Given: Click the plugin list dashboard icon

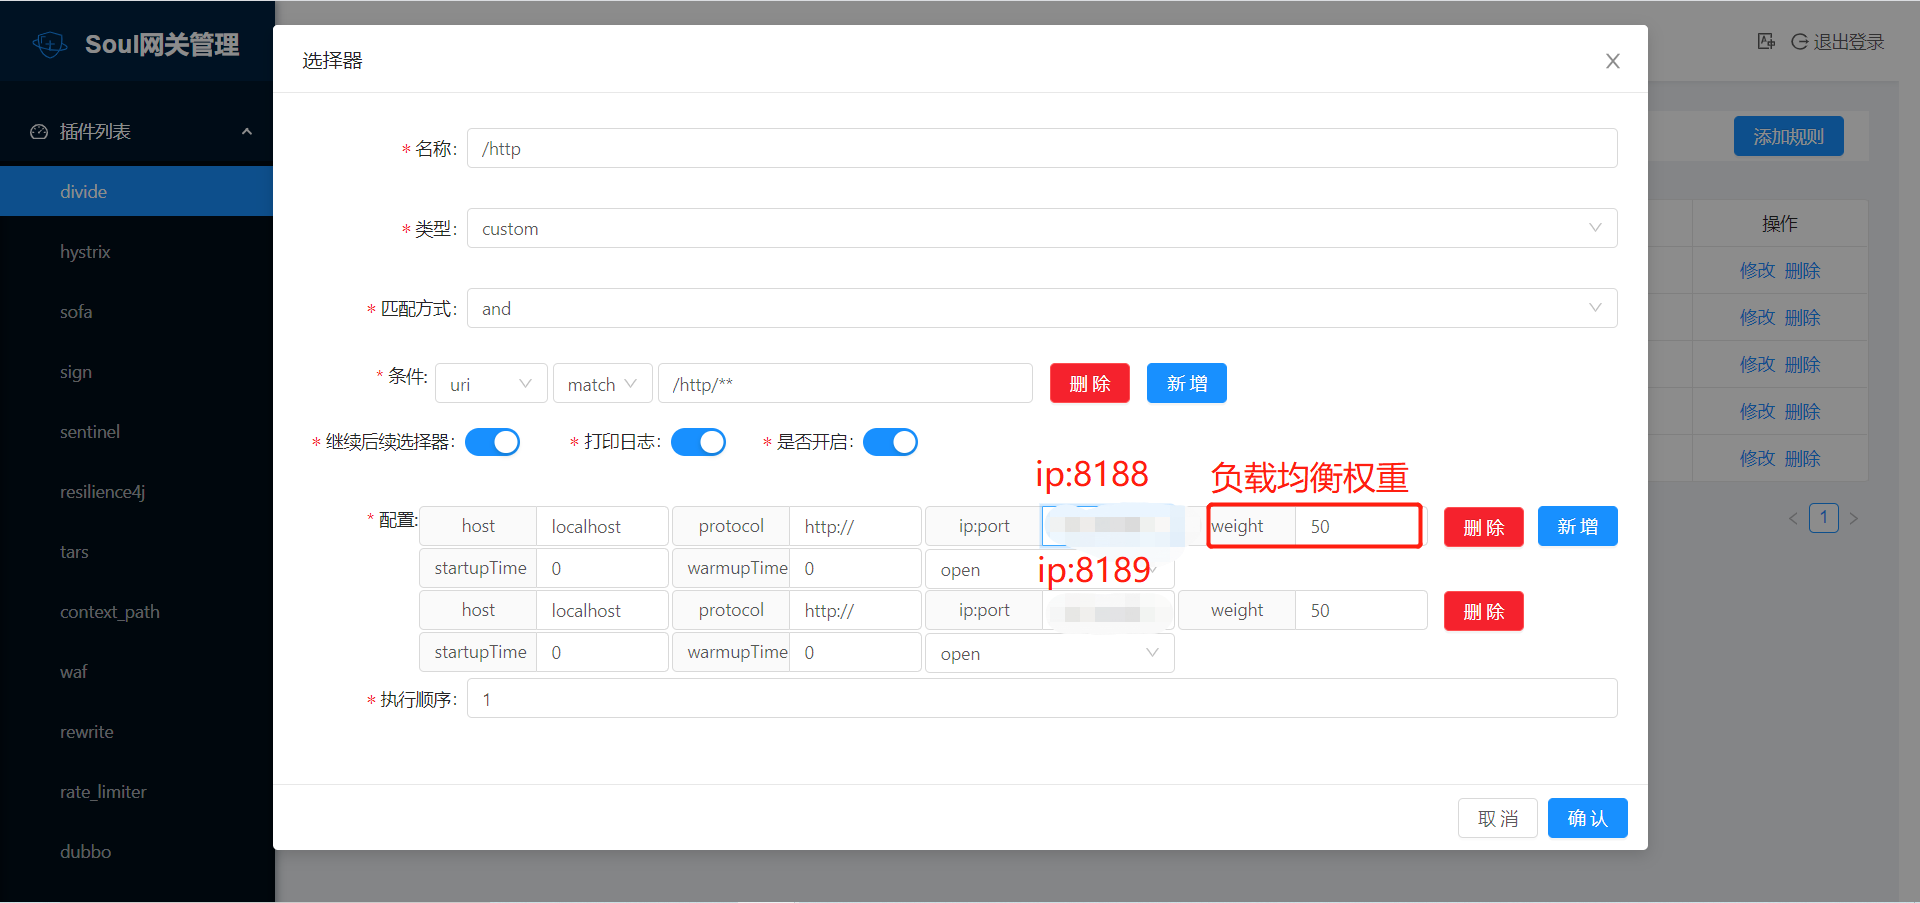Looking at the screenshot, I should point(39,132).
